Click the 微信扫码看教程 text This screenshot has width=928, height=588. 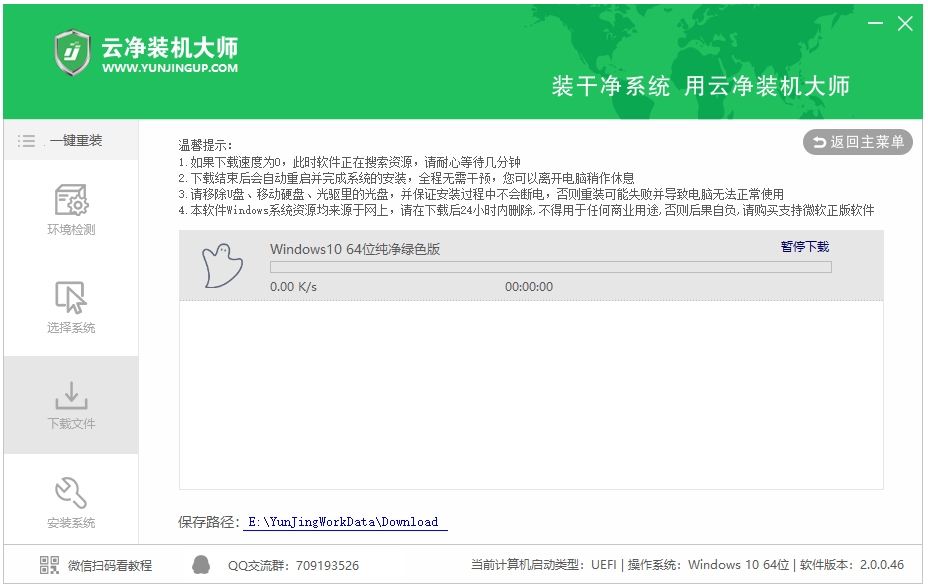[110, 566]
